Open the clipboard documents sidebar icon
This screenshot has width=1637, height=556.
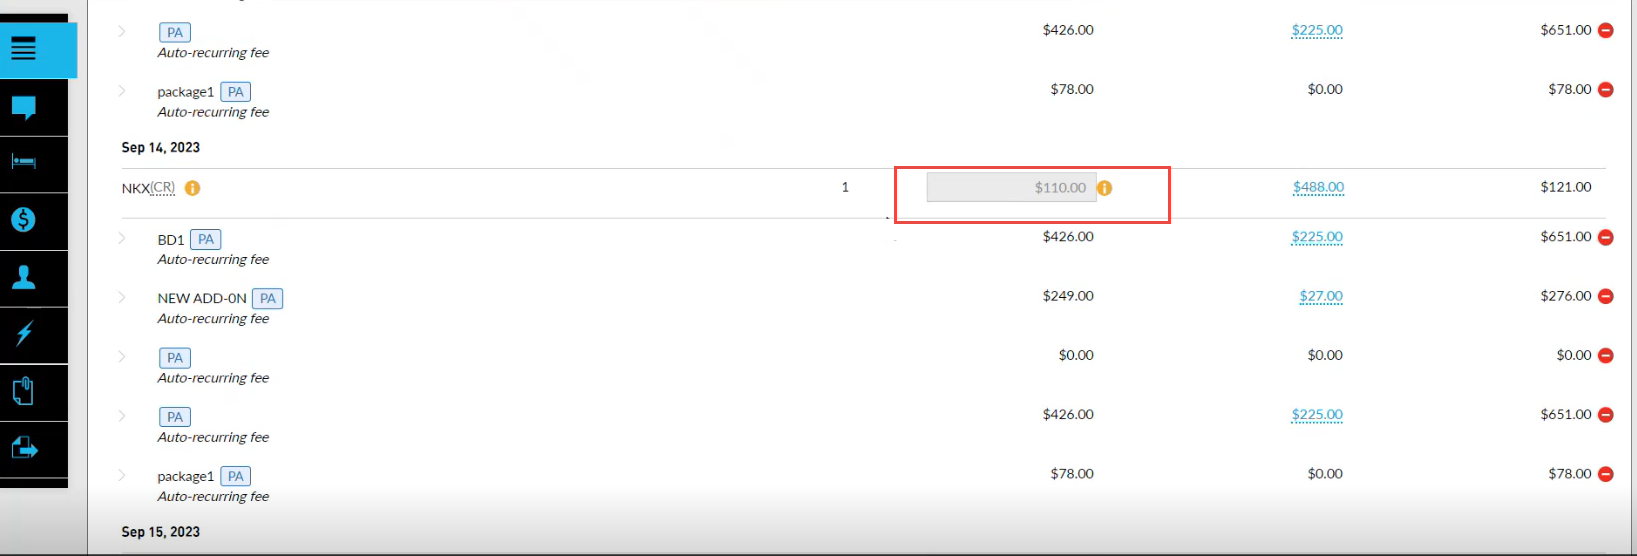click(x=24, y=391)
